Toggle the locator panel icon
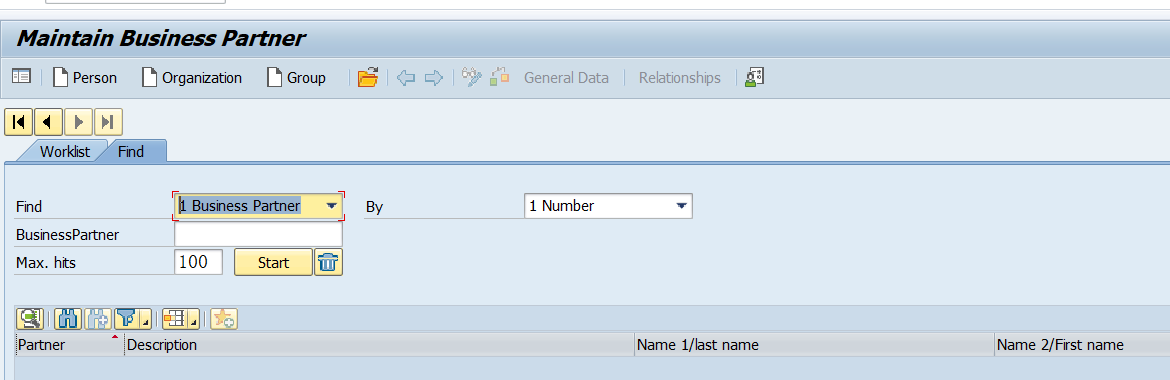Image resolution: width=1170 pixels, height=380 pixels. click(21, 77)
